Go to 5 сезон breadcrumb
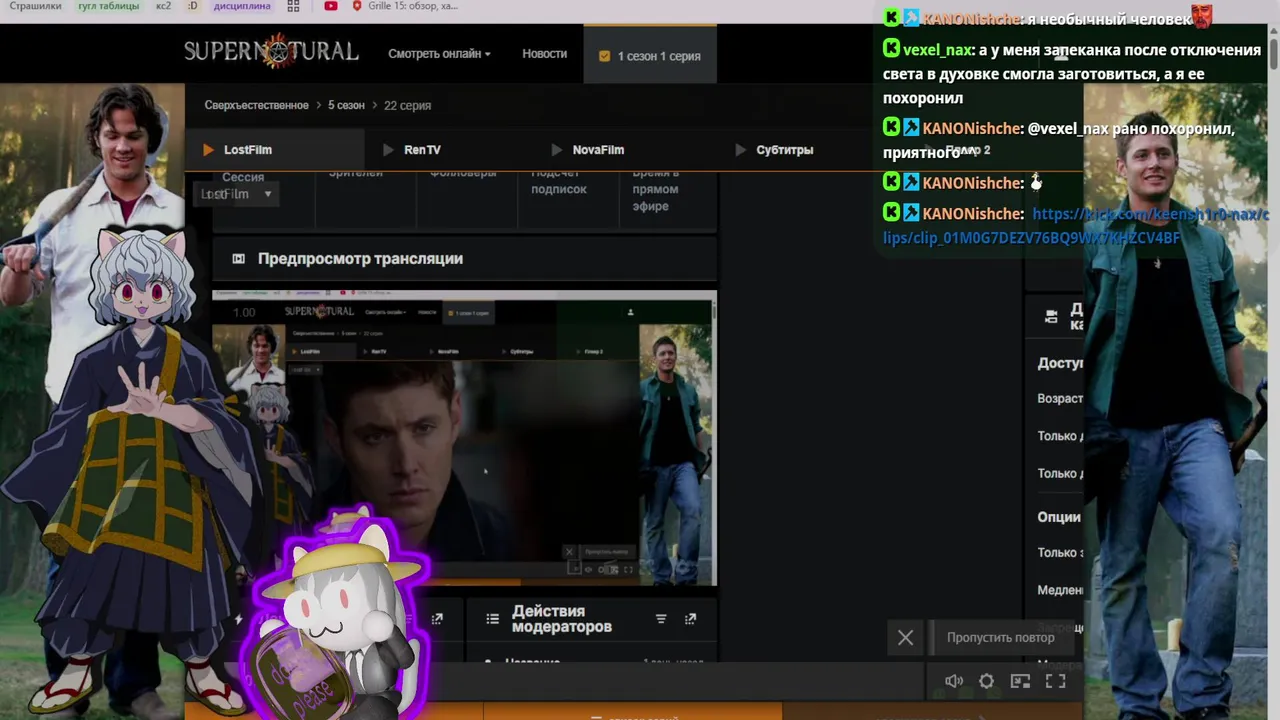This screenshot has height=720, width=1280. pos(346,105)
